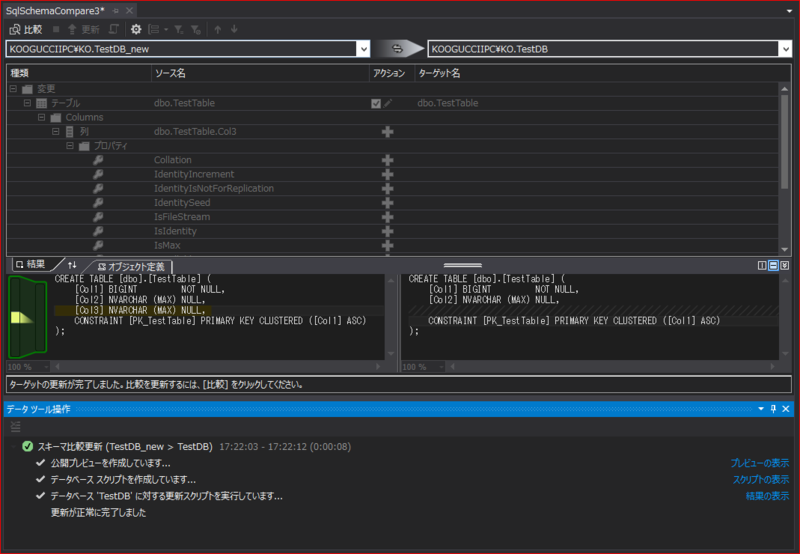Open the source database dropdown TestDB_new
Image resolution: width=800 pixels, height=554 pixels.
tap(363, 49)
